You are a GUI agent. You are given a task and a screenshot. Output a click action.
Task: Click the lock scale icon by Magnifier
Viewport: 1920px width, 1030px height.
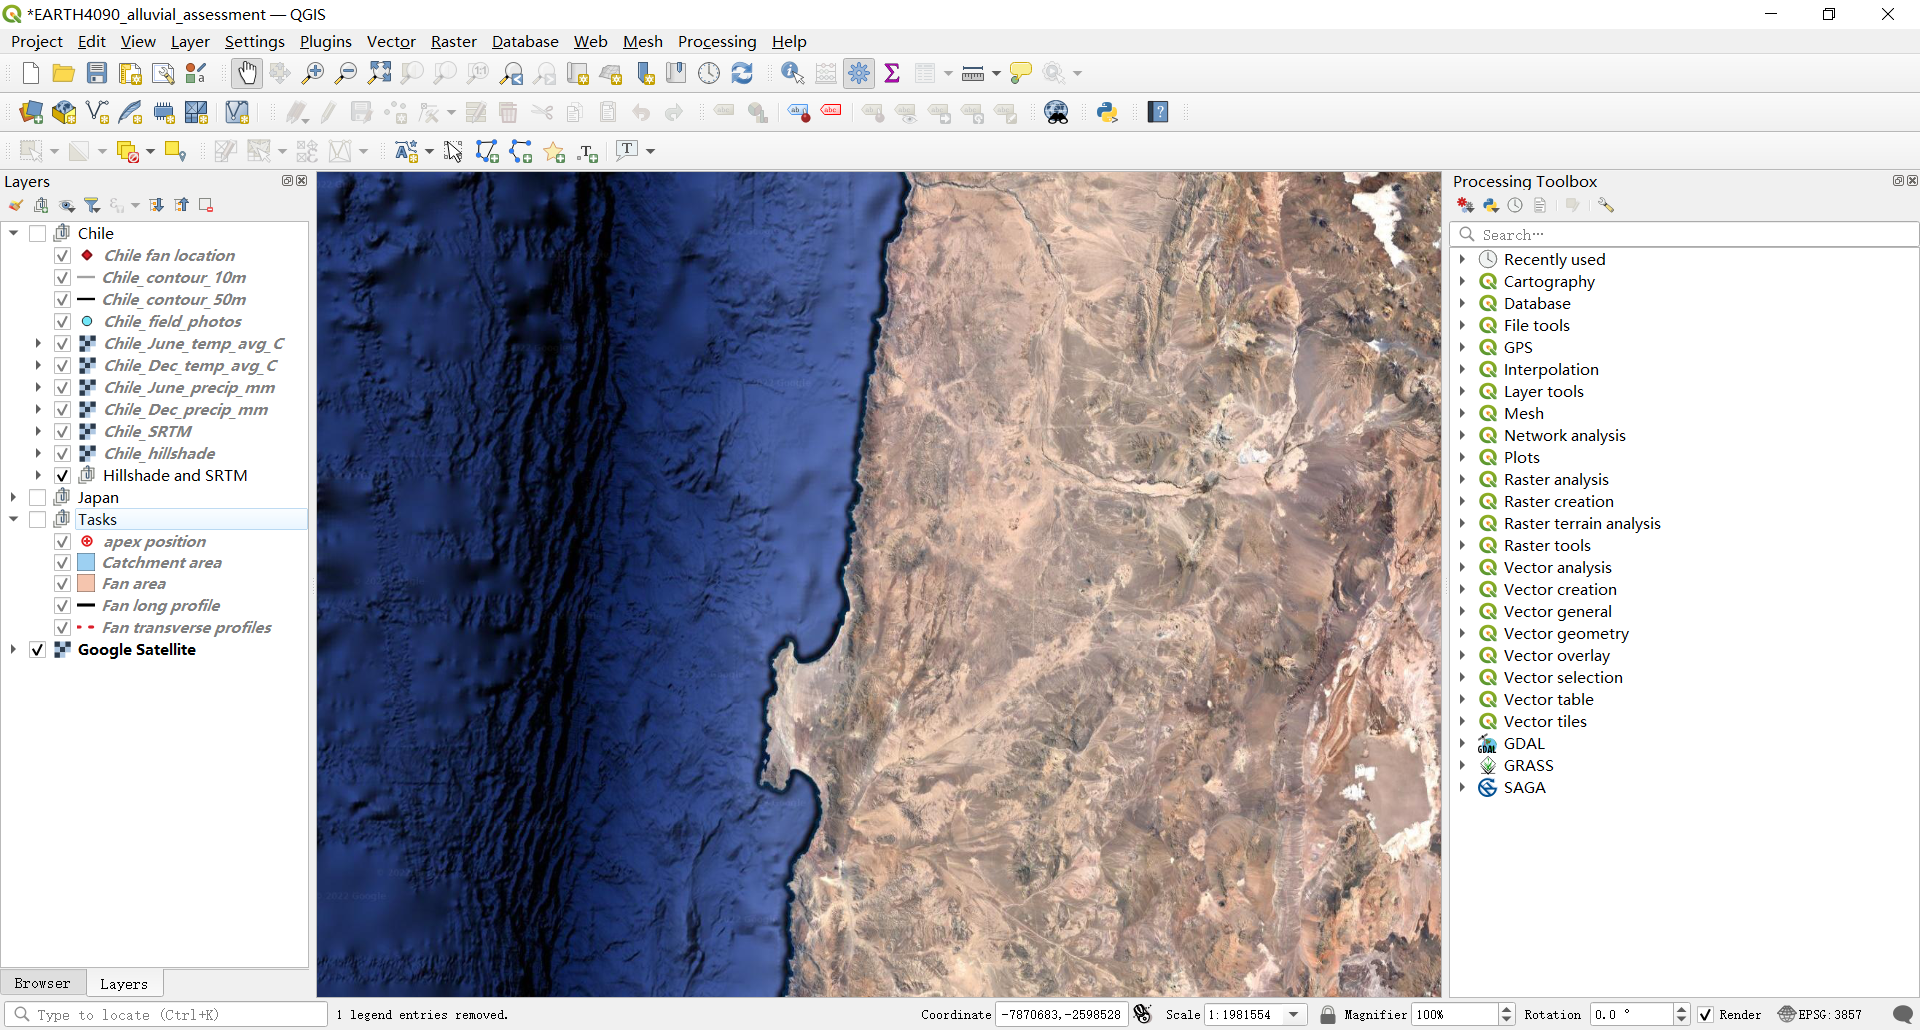[x=1327, y=1014]
